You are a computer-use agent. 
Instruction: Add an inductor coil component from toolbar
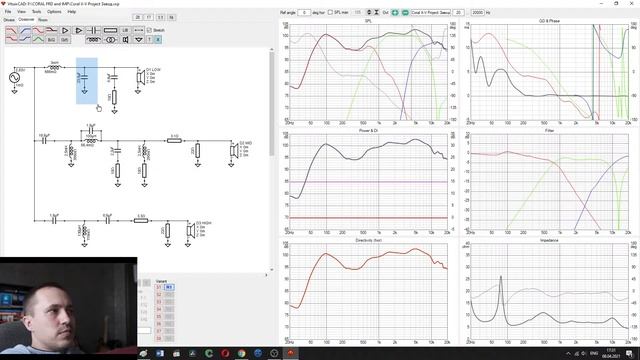[93, 40]
